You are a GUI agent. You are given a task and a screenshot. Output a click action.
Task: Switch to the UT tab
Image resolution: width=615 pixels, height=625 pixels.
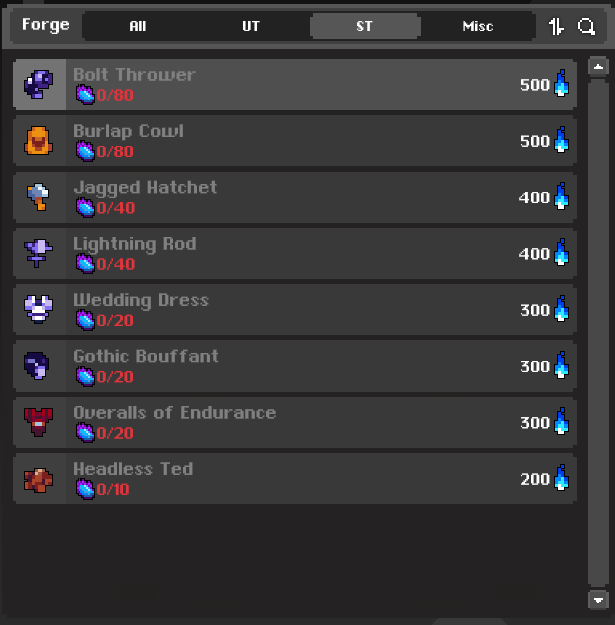(x=251, y=26)
